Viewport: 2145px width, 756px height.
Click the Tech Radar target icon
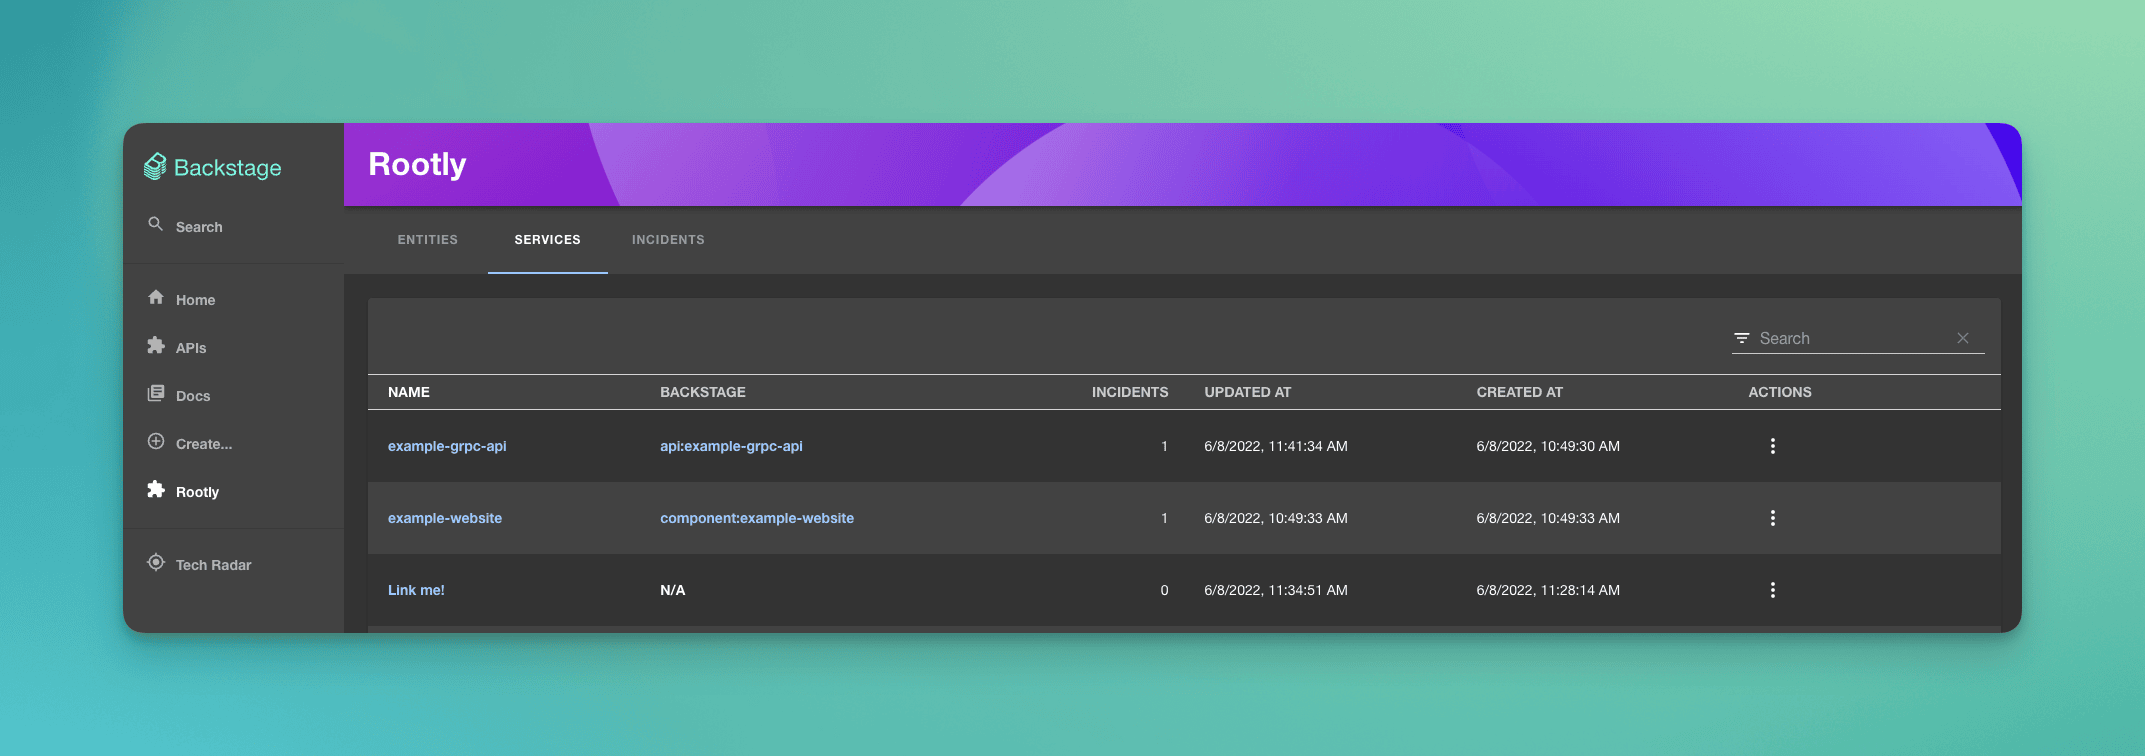pyautogui.click(x=155, y=562)
